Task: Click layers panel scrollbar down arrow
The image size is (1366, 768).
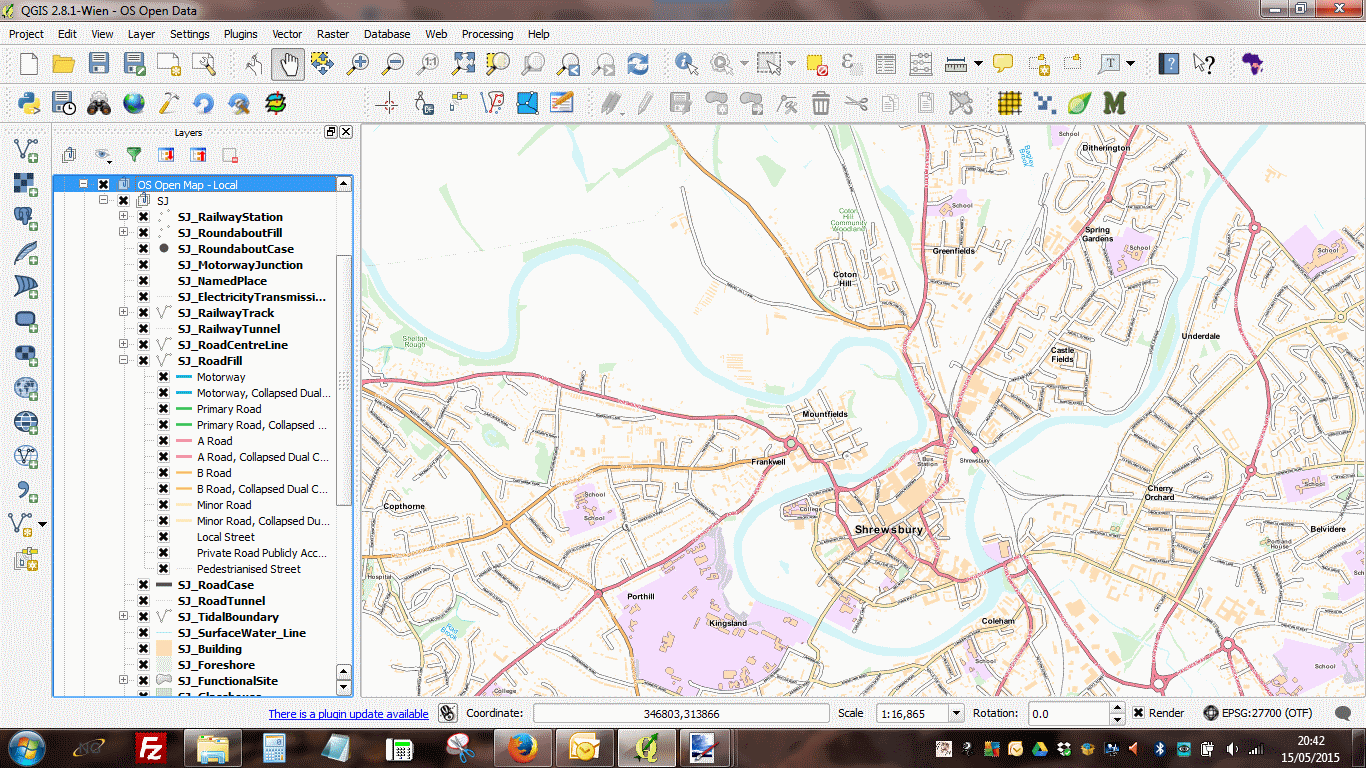Action: (x=344, y=688)
